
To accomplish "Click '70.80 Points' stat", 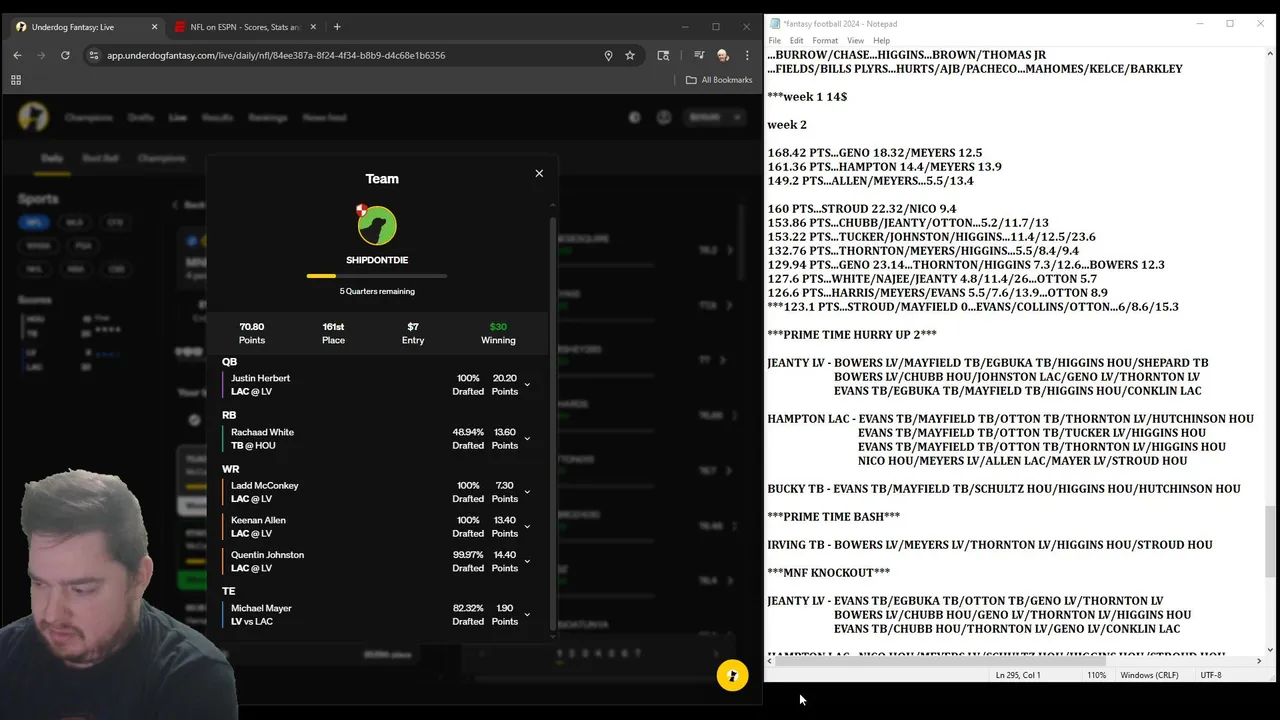I will pyautogui.click(x=252, y=333).
